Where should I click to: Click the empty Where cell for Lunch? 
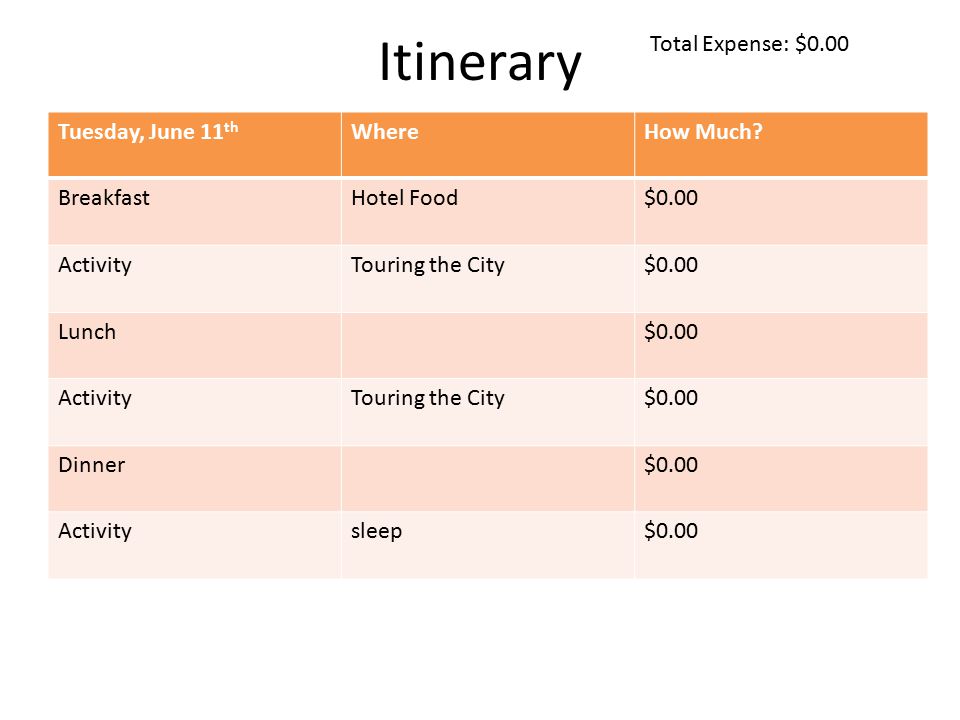pyautogui.click(x=487, y=345)
